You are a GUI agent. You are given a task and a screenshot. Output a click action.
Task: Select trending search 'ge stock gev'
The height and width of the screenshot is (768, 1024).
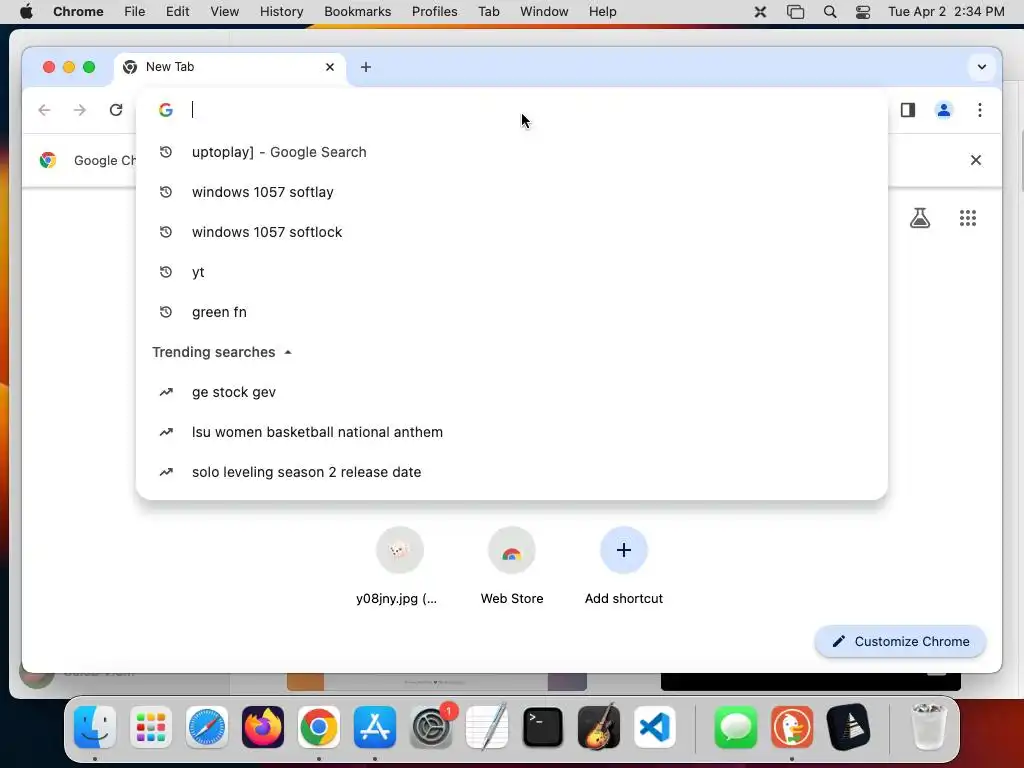coord(511,392)
